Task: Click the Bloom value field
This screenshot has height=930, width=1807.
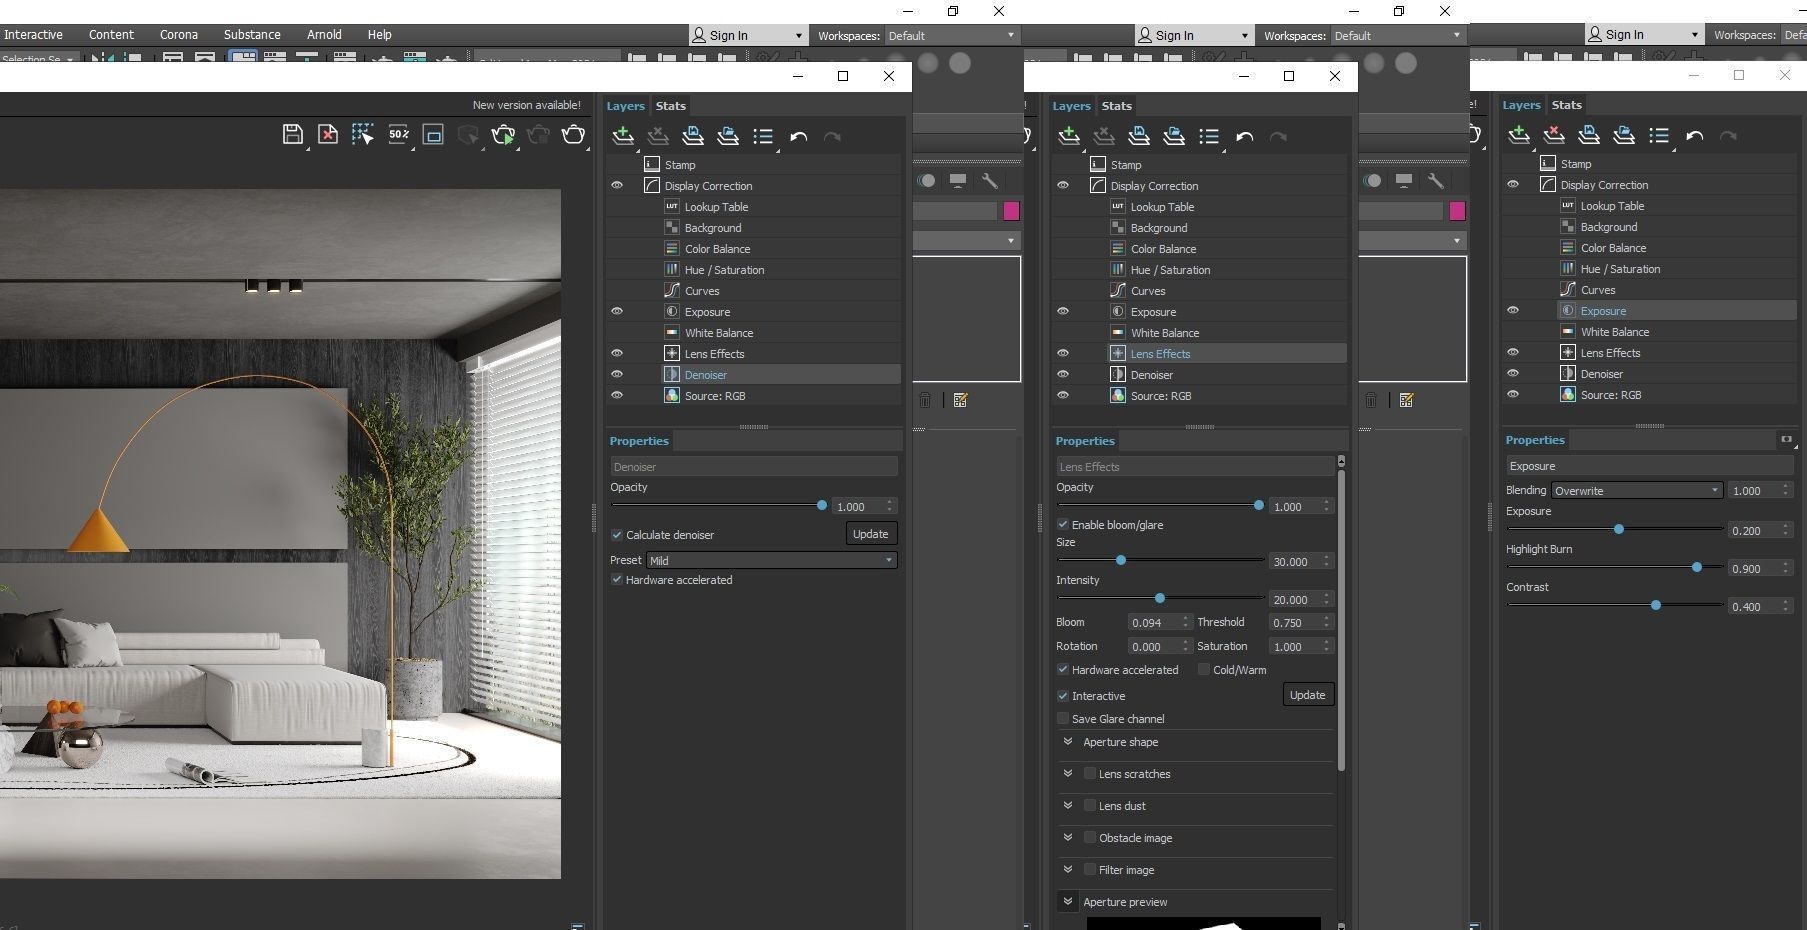Action: 1159,622
